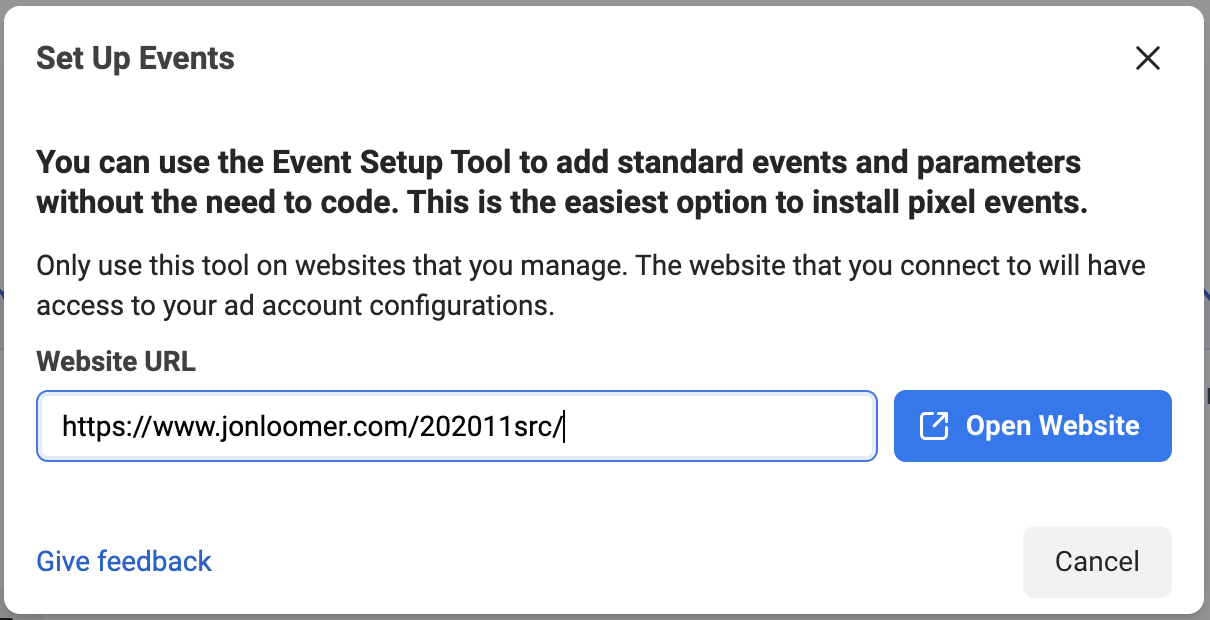The image size is (1210, 620).
Task: Open the Give feedback link
Action: click(124, 561)
